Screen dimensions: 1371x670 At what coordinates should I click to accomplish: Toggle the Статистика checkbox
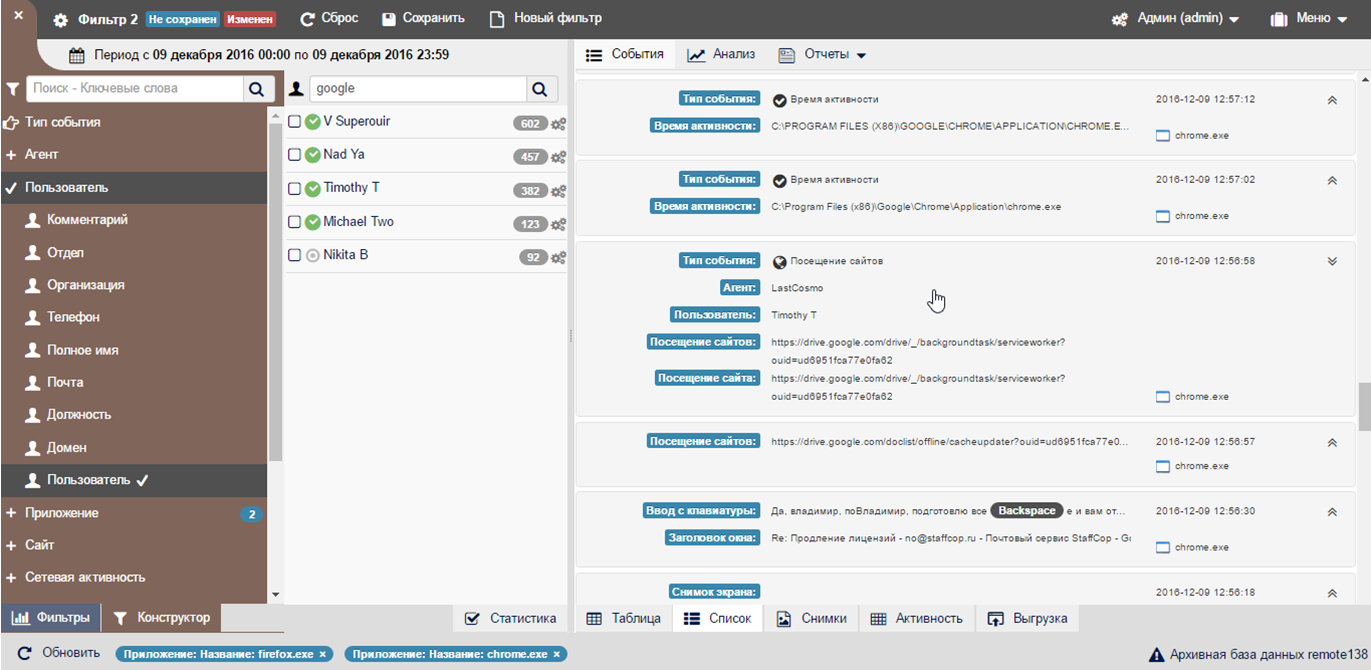(472, 619)
